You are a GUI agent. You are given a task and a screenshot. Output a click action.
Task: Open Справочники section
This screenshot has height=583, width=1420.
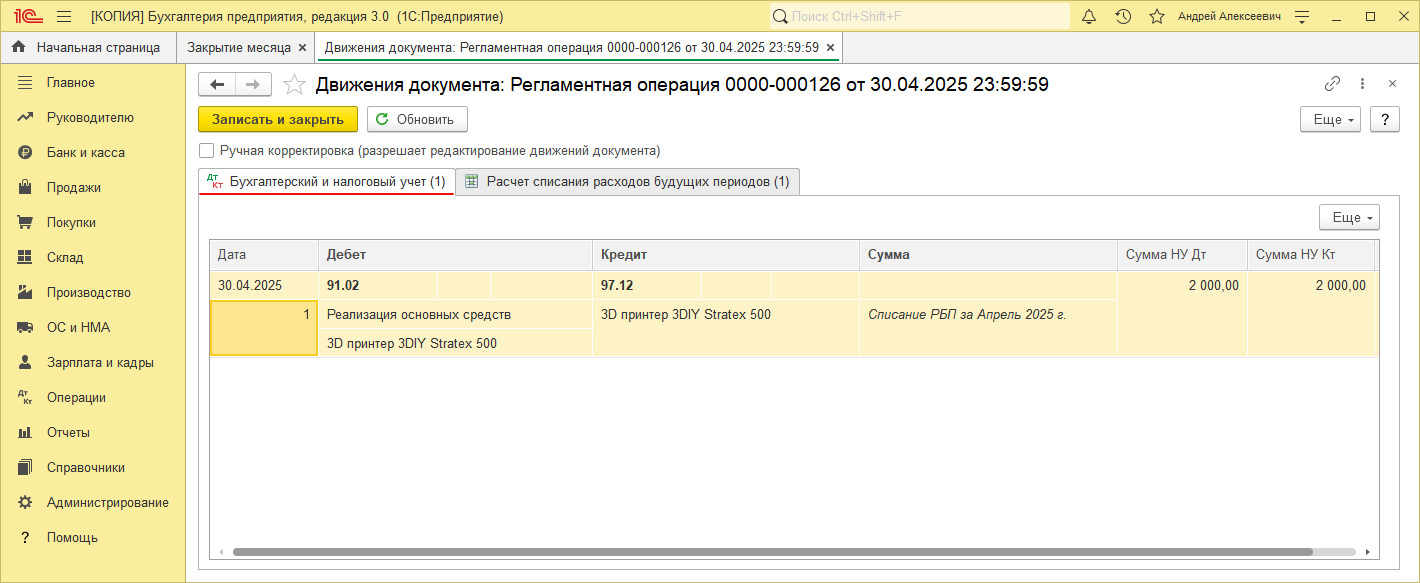(92, 467)
